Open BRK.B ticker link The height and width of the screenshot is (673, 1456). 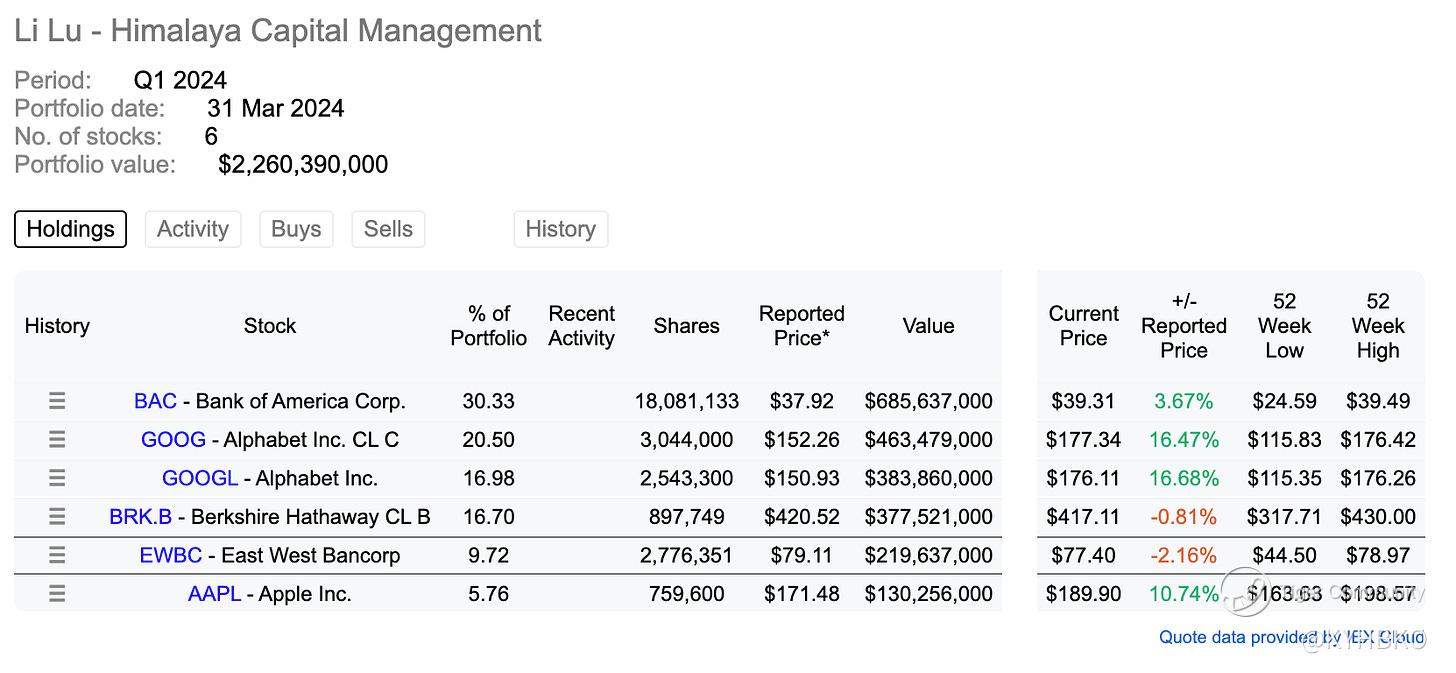tap(140, 517)
